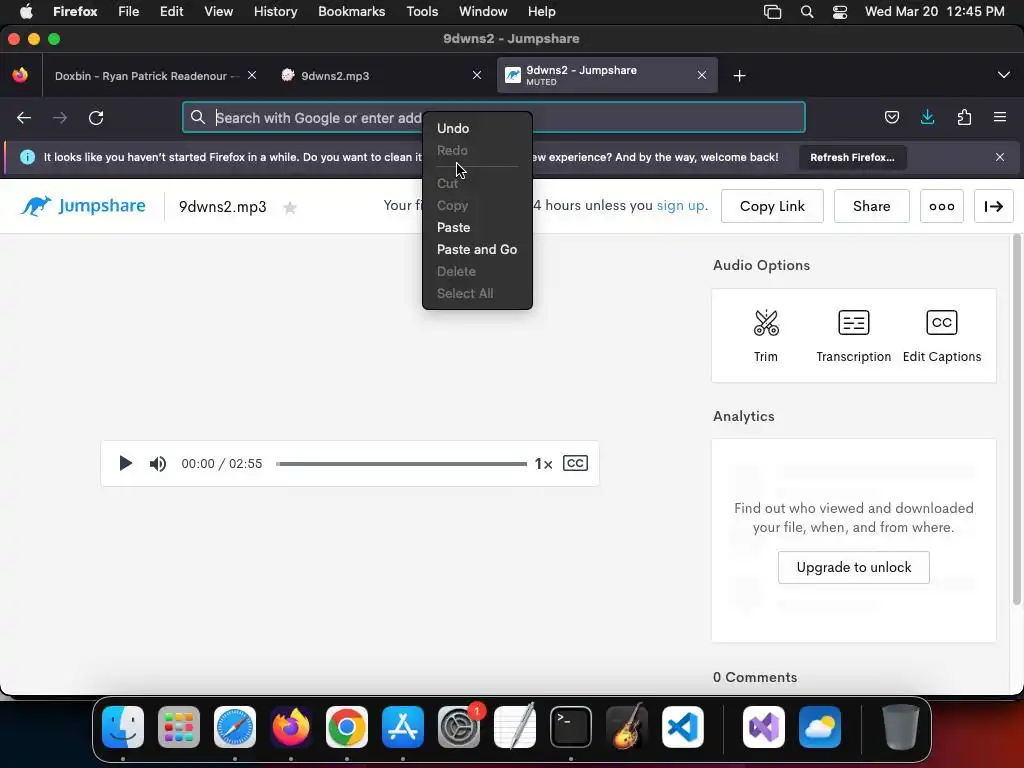1024x768 pixels.
Task: Open the Firefox hamburger menu
Action: tap(1000, 118)
